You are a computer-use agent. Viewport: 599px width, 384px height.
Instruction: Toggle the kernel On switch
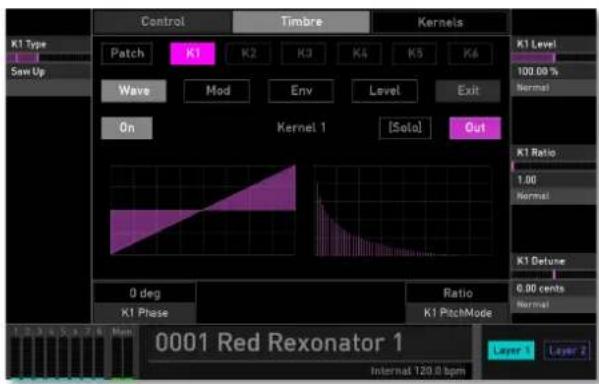[x=127, y=128]
